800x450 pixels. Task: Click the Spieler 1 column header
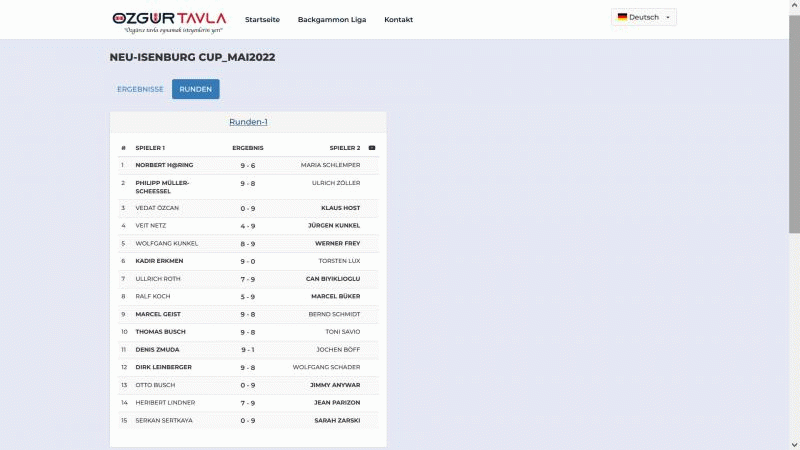(150, 148)
